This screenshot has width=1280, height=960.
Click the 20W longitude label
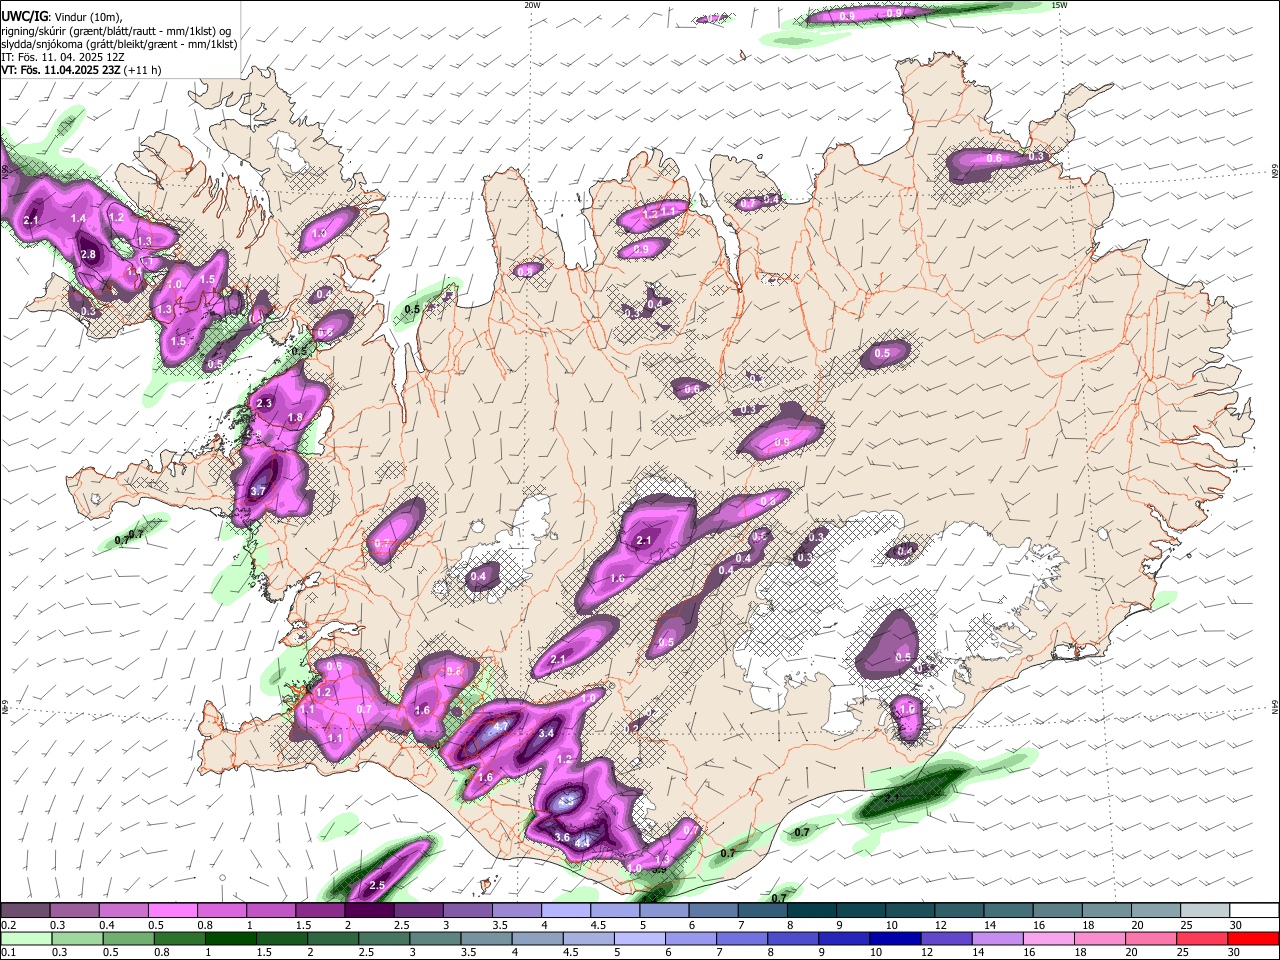pyautogui.click(x=532, y=5)
